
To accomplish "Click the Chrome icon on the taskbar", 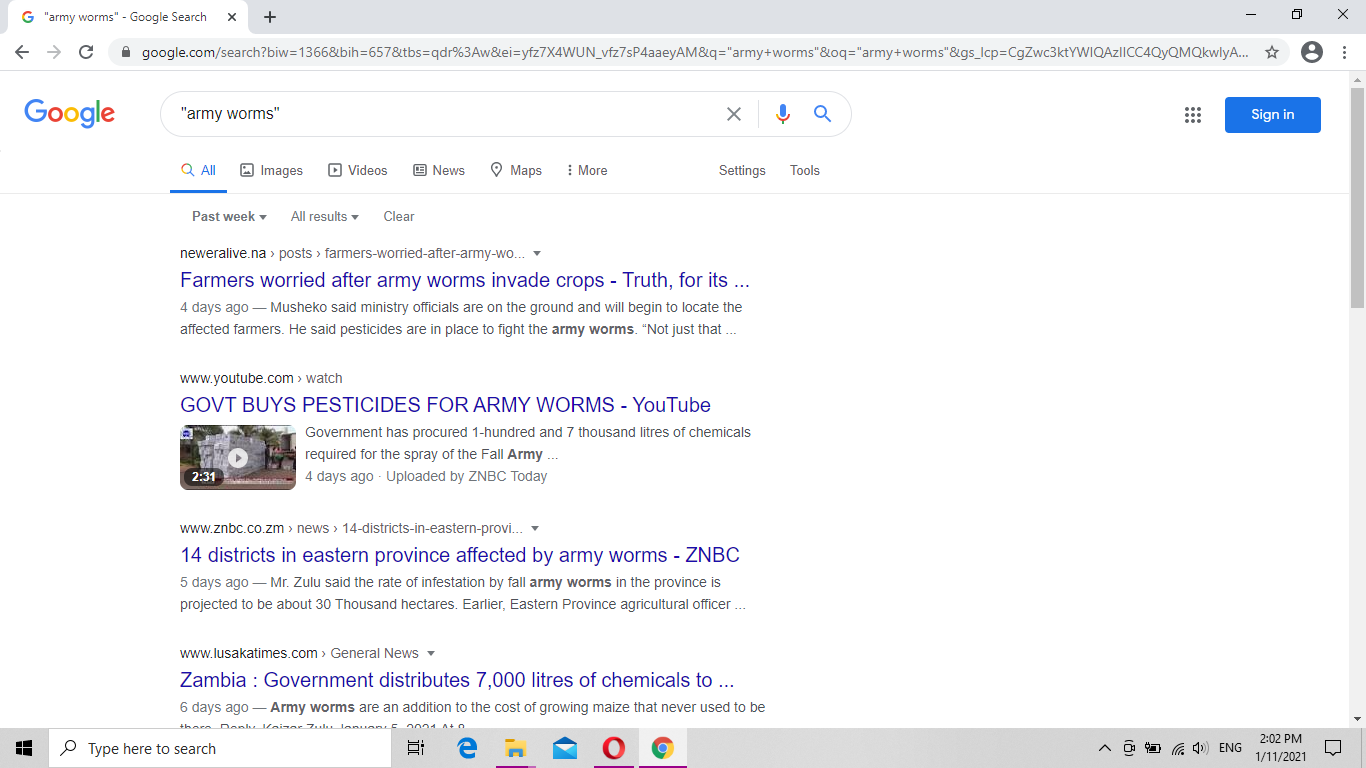I will [x=662, y=748].
